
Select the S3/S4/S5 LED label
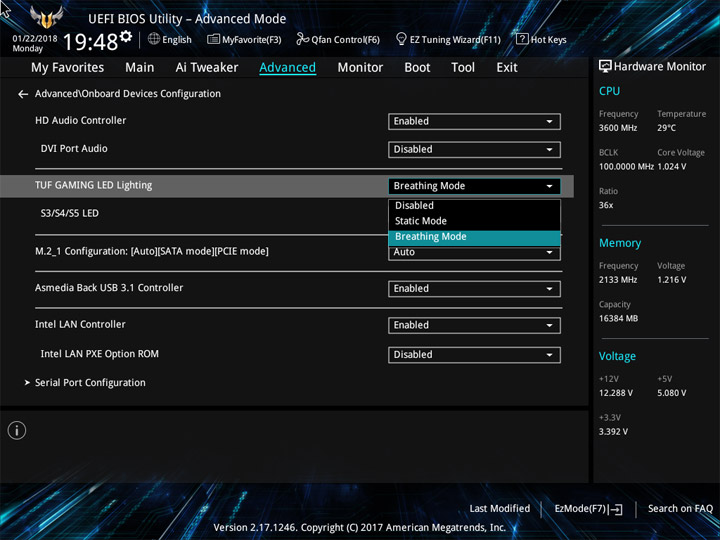[69, 214]
